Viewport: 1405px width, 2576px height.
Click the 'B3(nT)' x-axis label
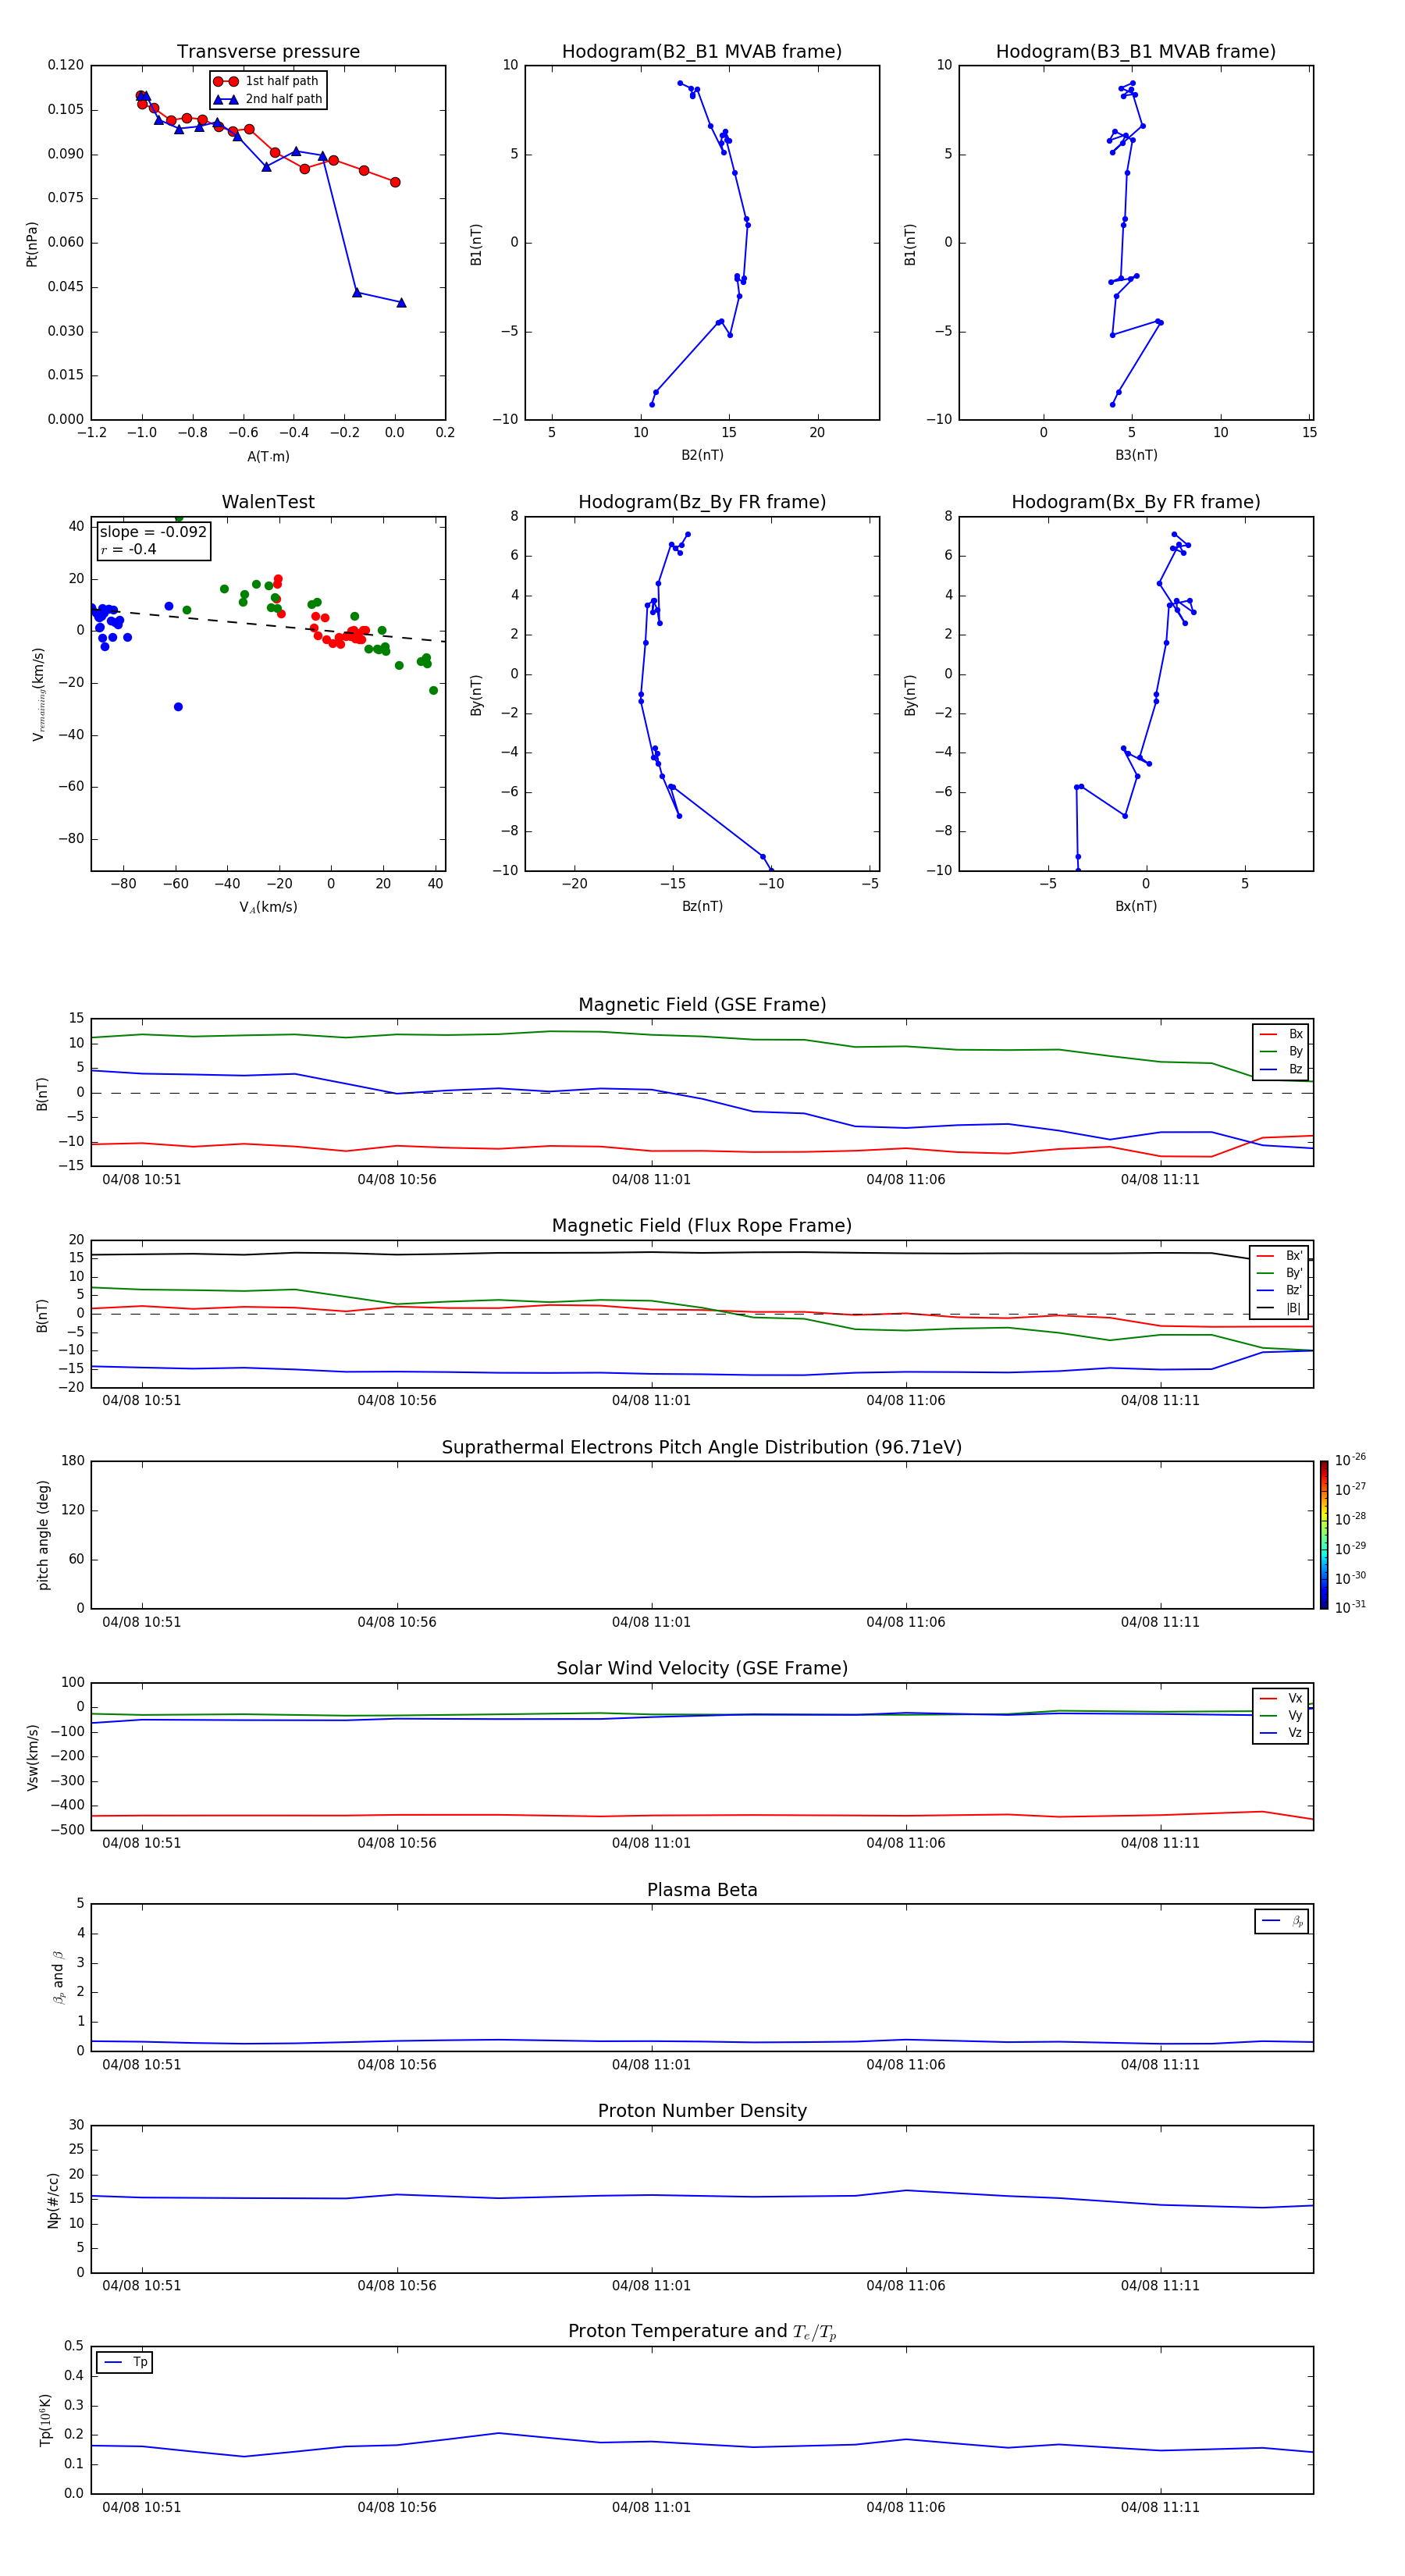[x=1136, y=455]
